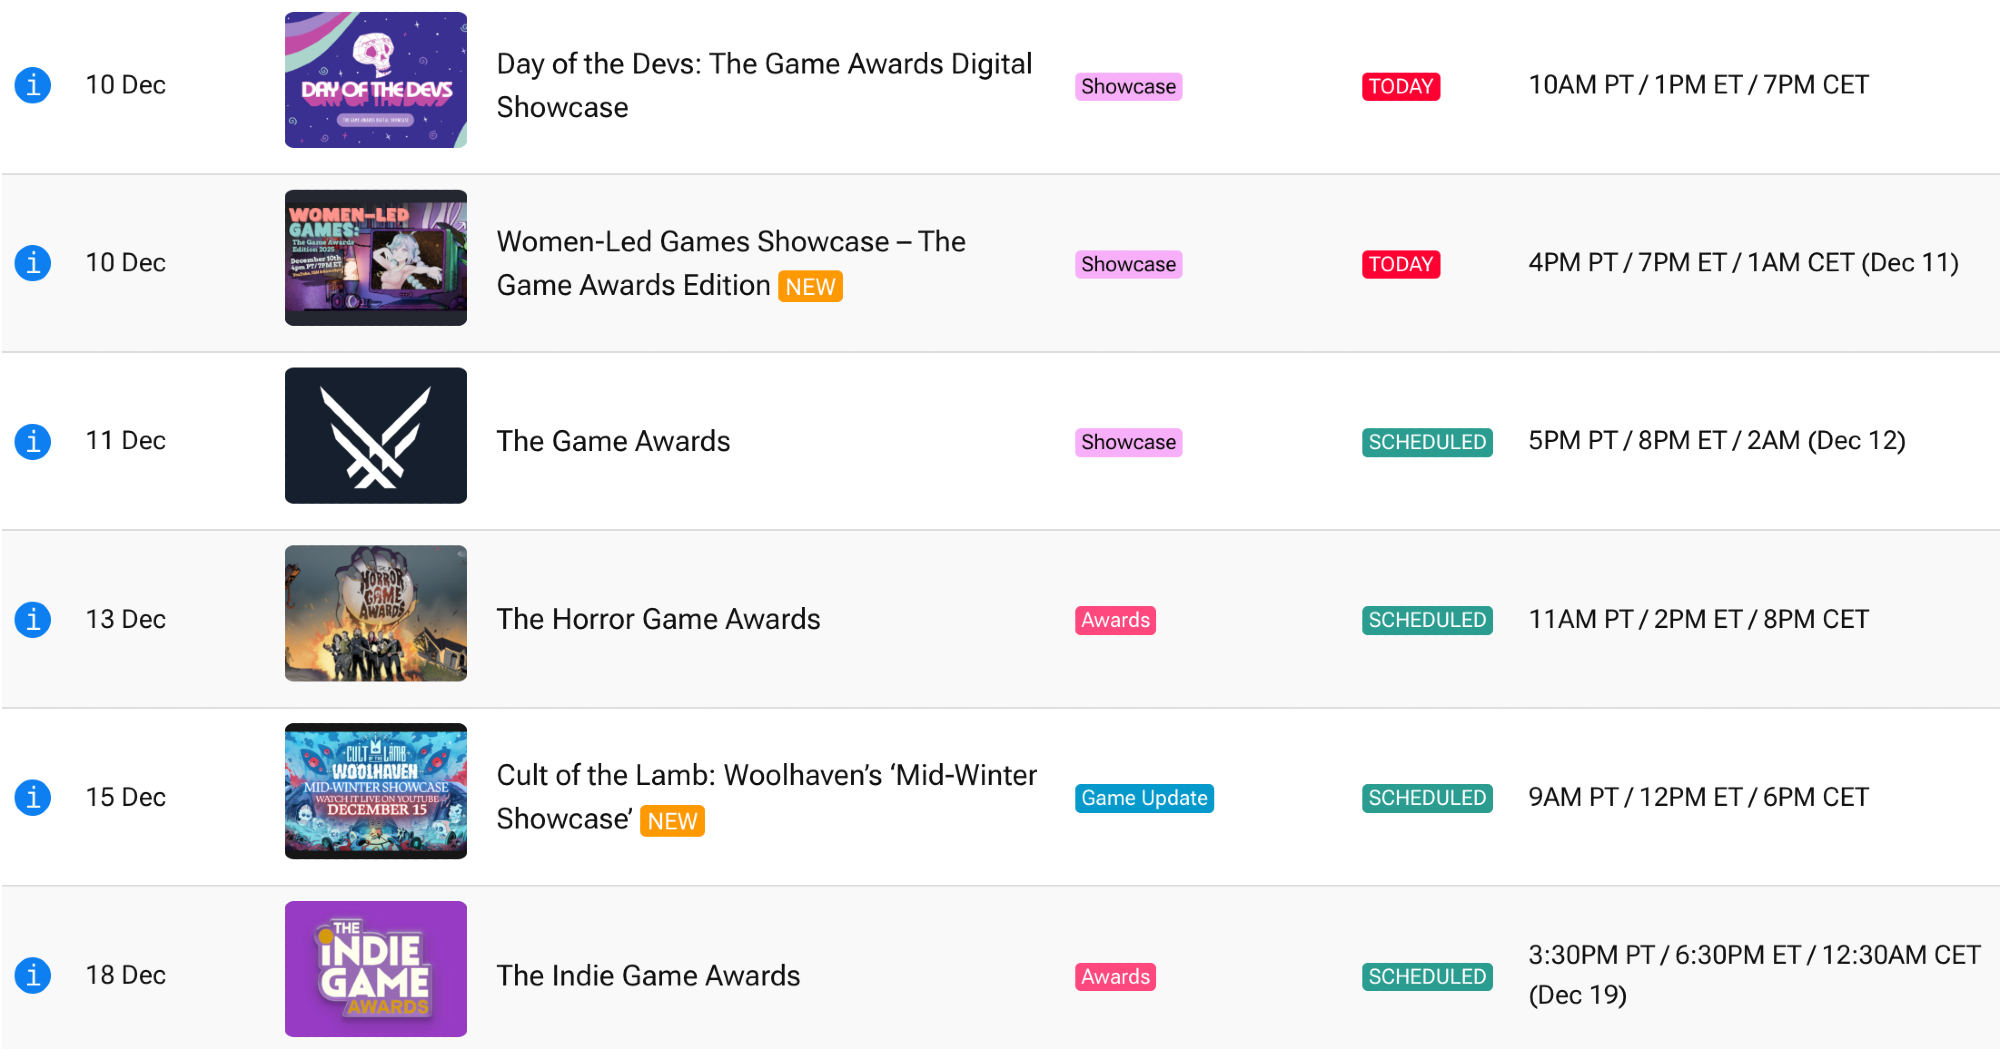2000x1049 pixels.
Task: Click the Woolhaven Mid-Winter Showcase thumbnail
Action: 375,791
